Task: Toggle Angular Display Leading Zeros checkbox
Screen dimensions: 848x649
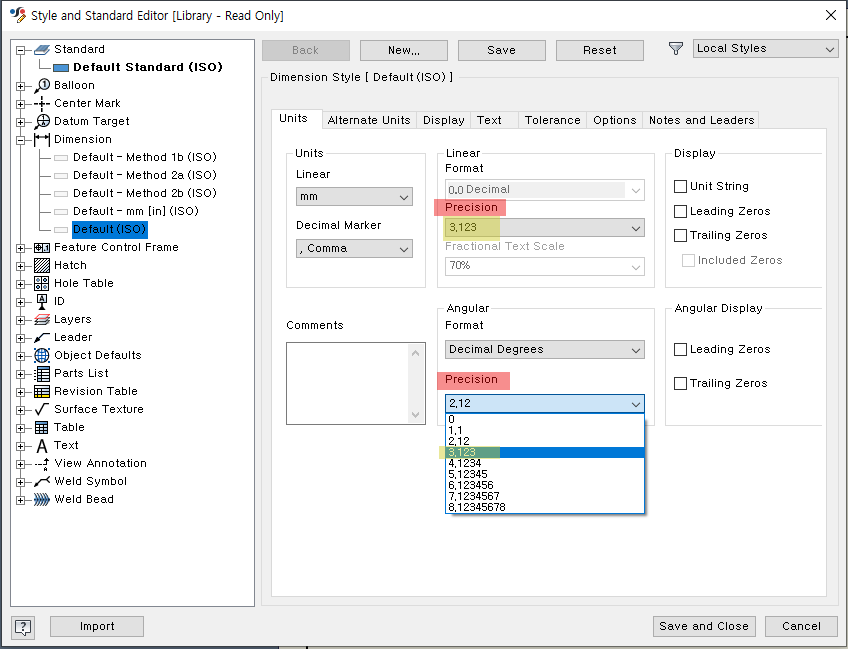Action: [x=680, y=349]
